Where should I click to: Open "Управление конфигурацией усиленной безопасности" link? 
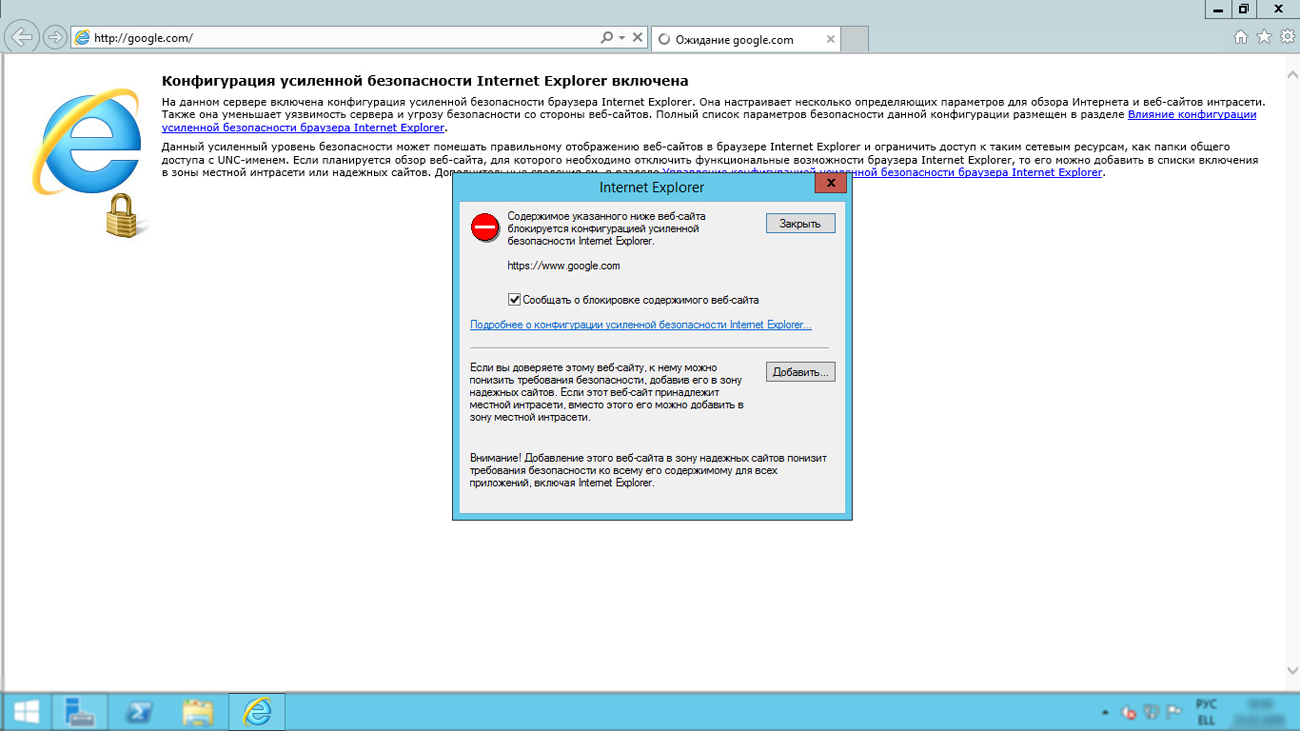882,172
